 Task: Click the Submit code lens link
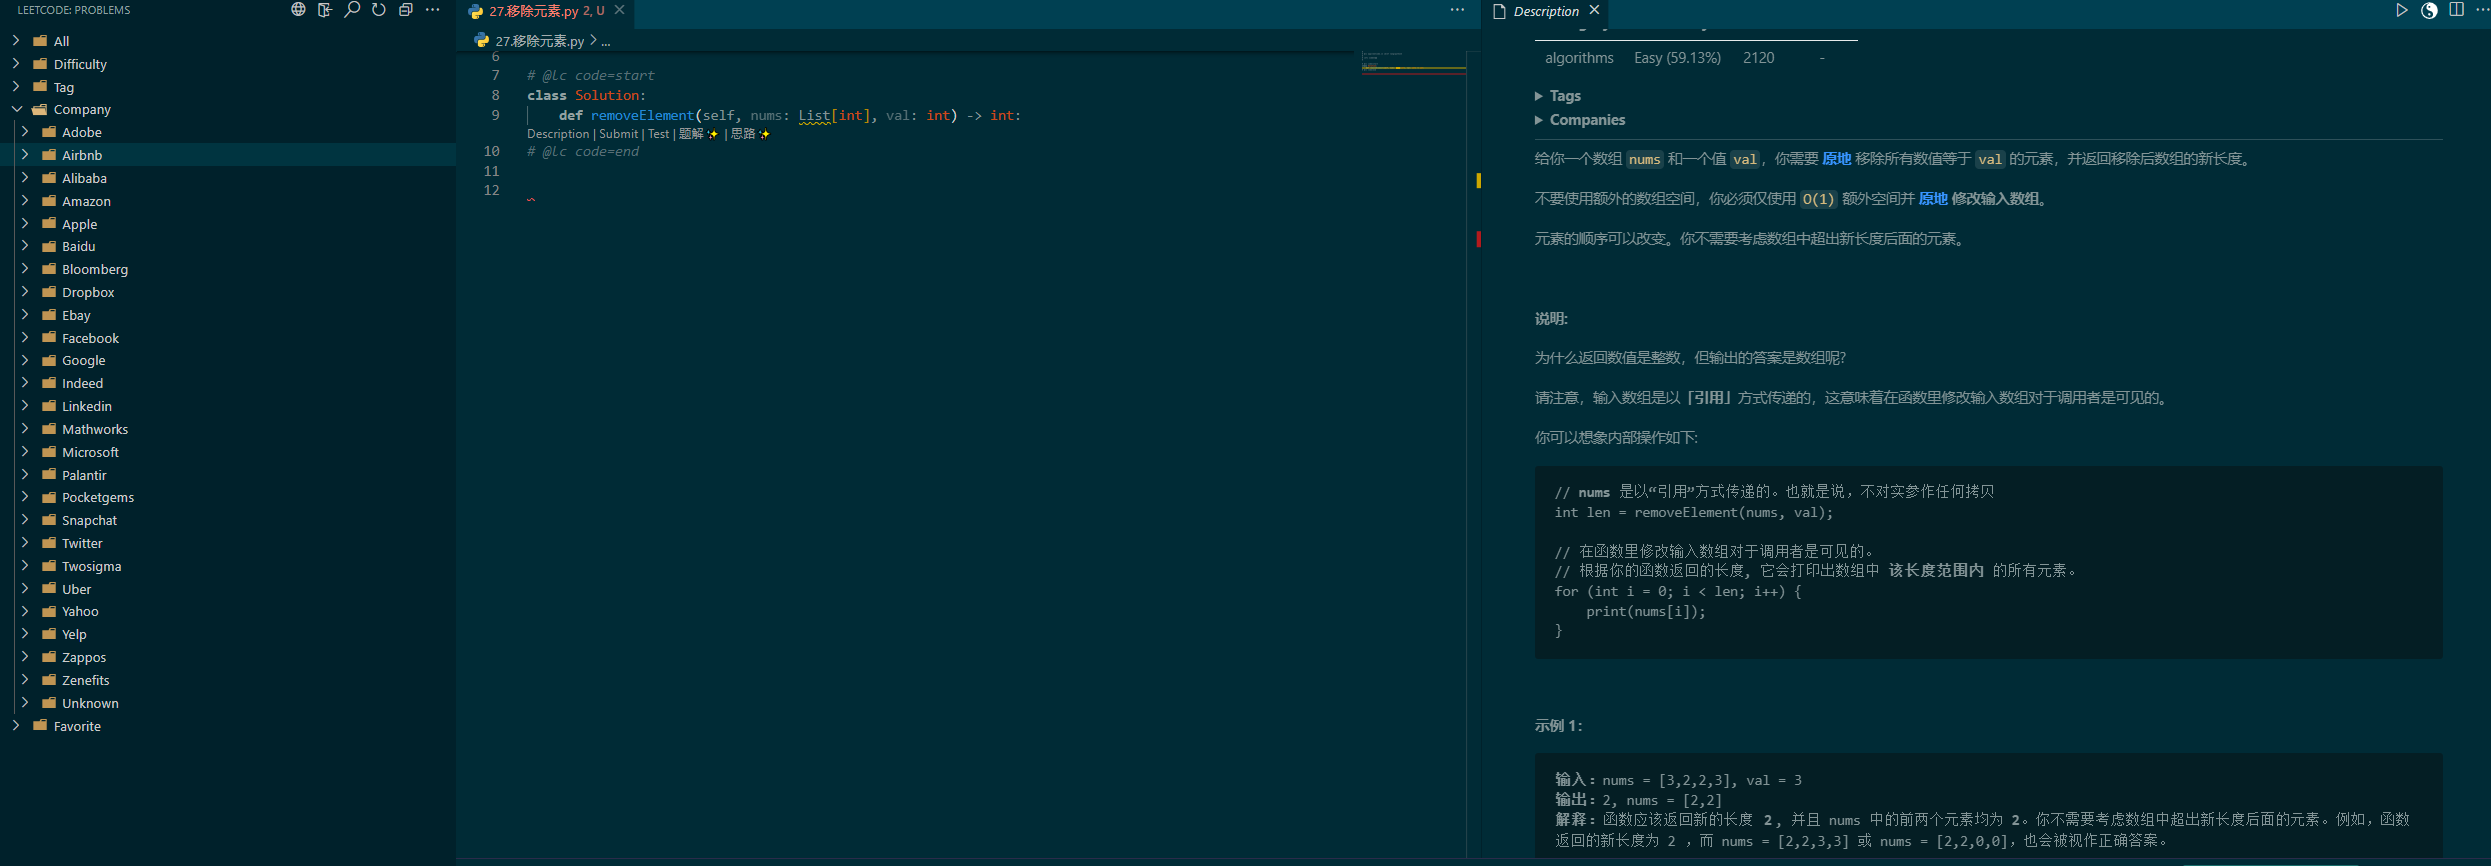click(x=619, y=134)
